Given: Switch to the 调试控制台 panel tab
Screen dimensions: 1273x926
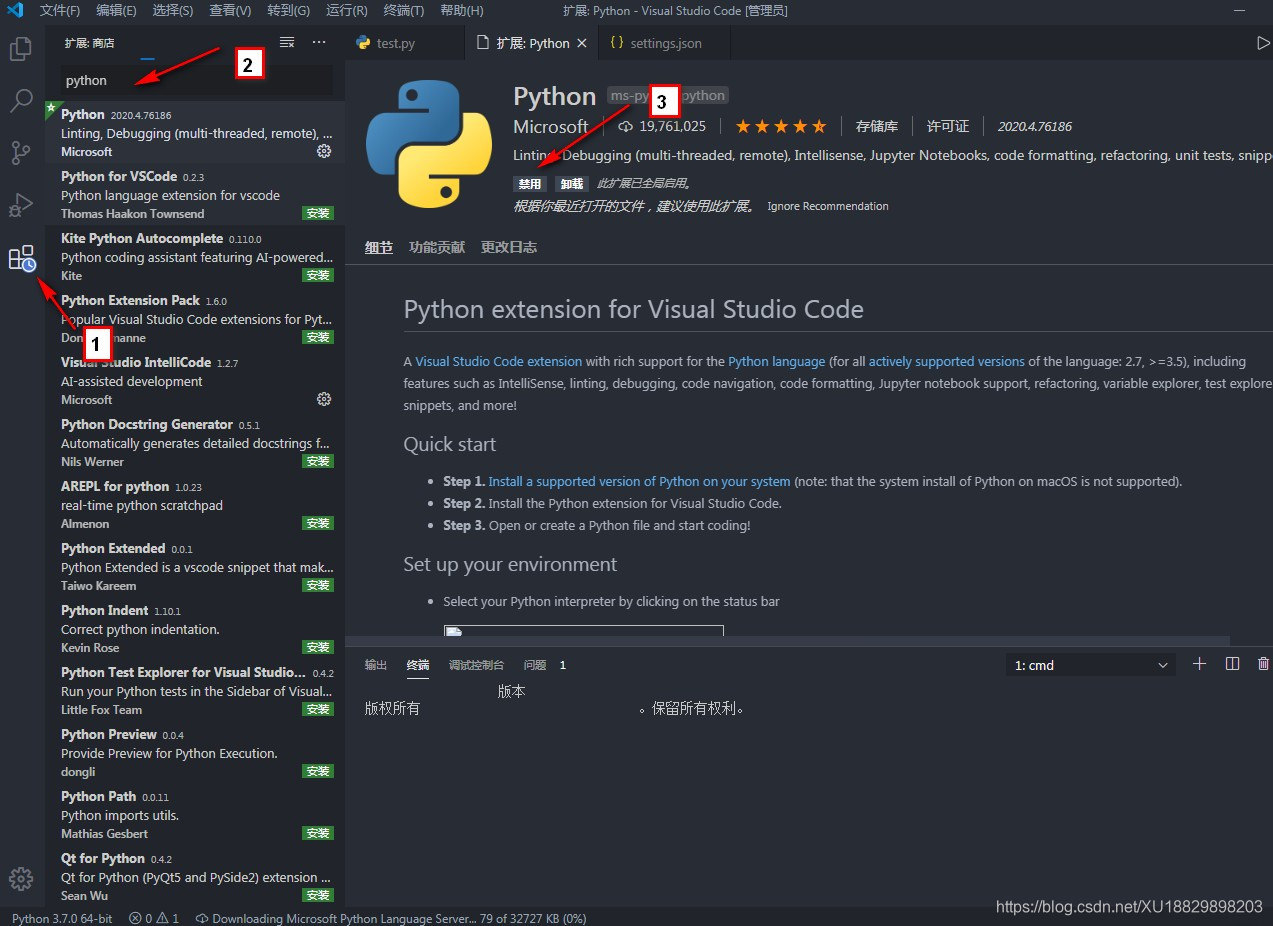Looking at the screenshot, I should (x=476, y=665).
